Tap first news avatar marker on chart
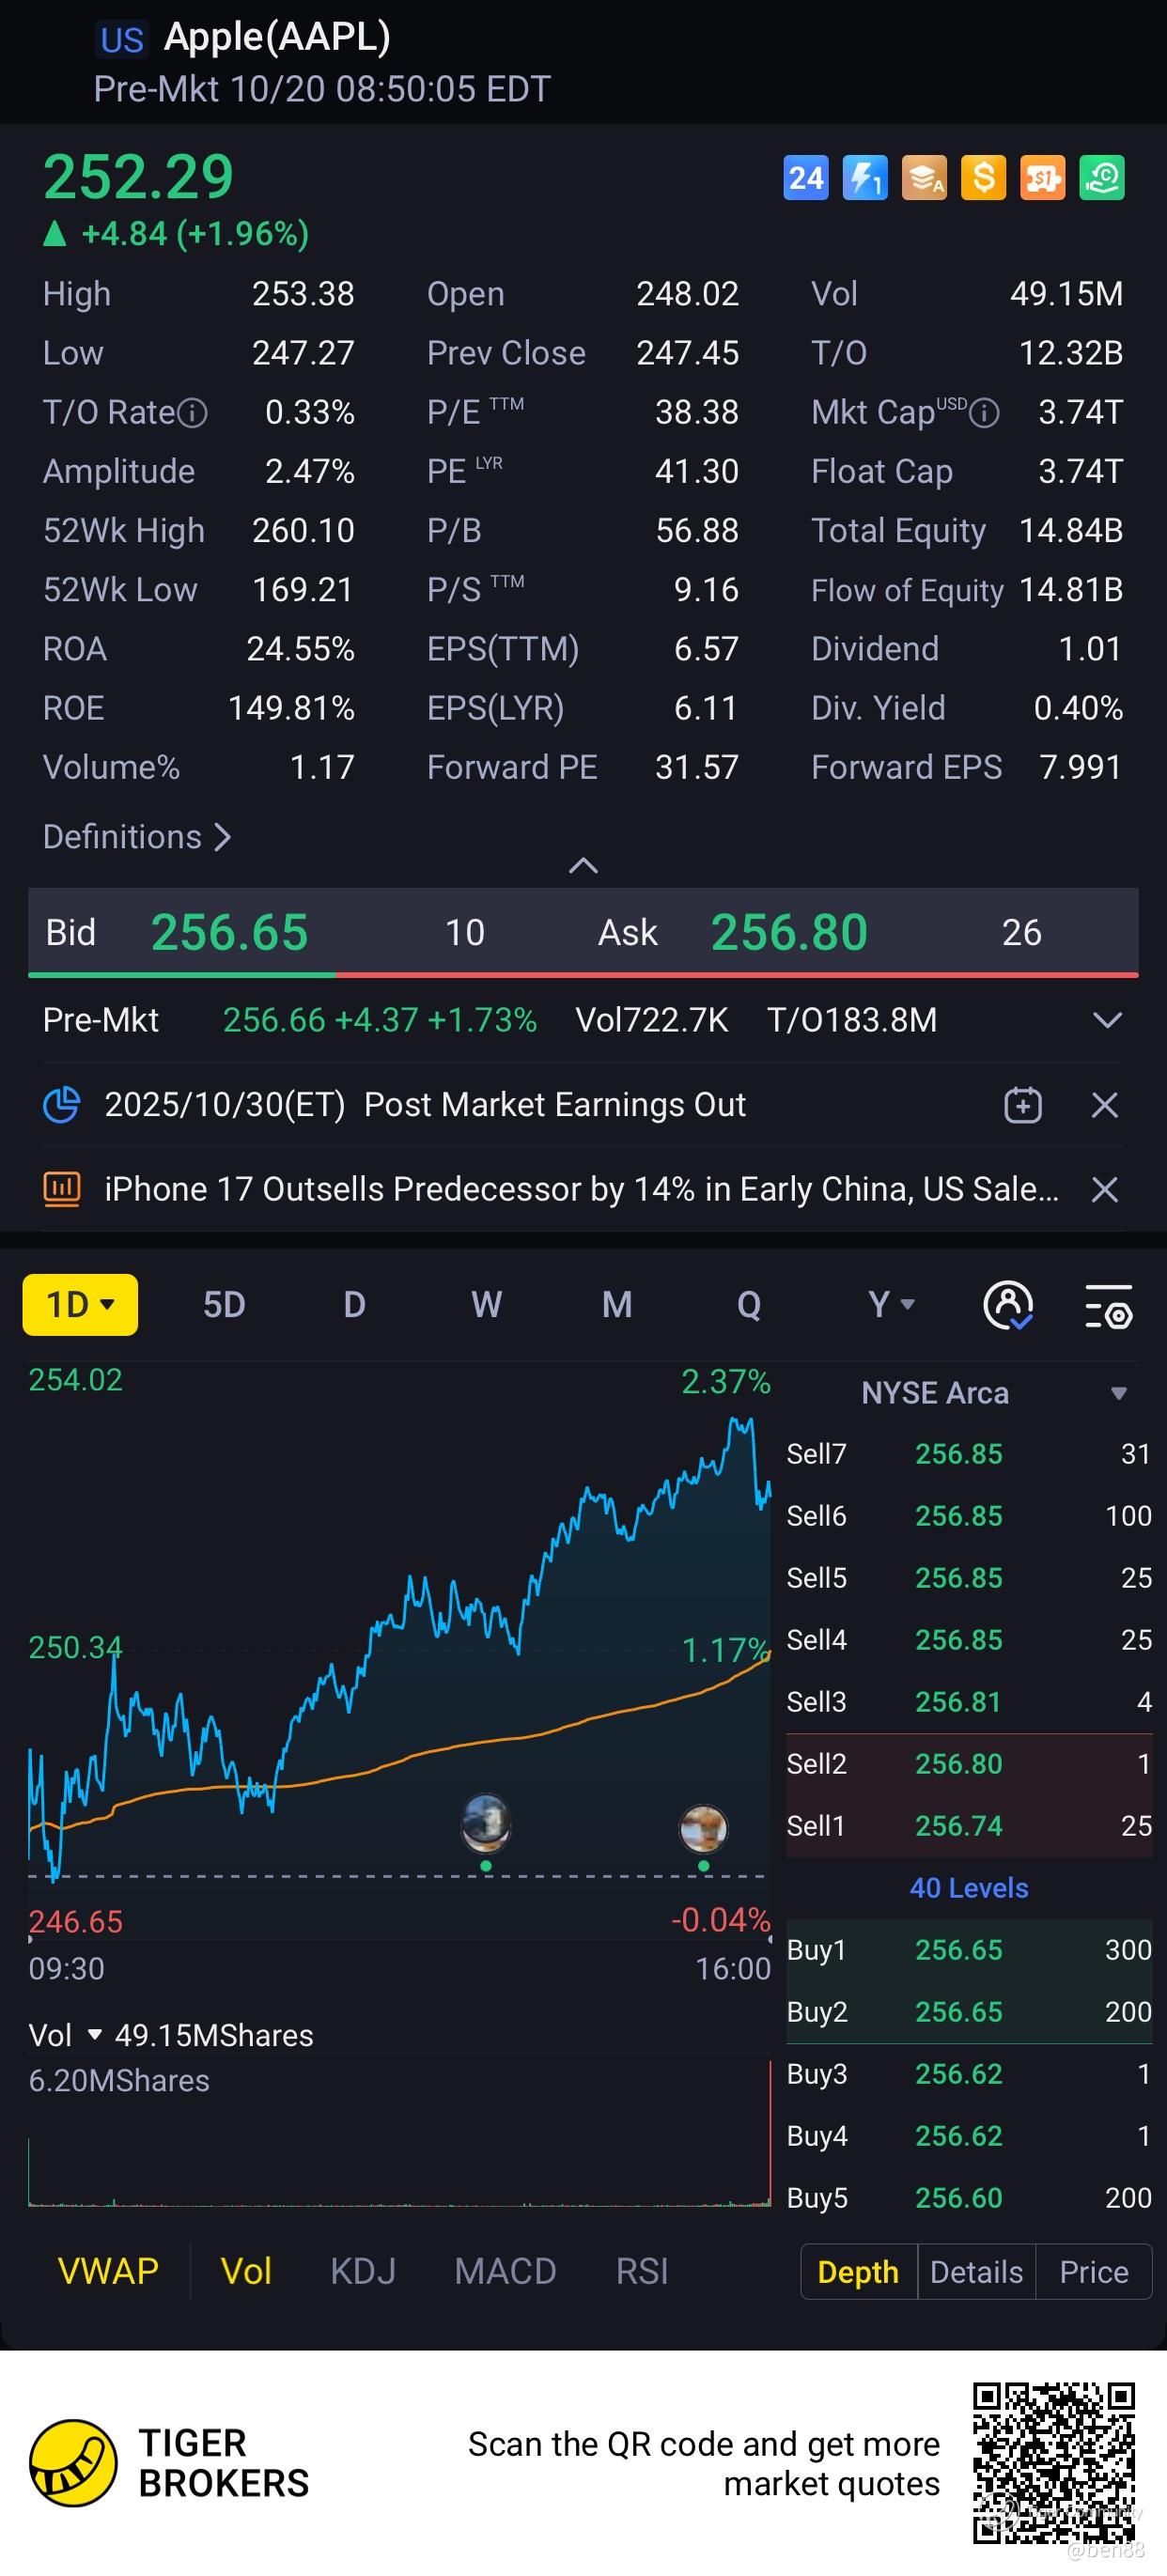 (x=486, y=1821)
